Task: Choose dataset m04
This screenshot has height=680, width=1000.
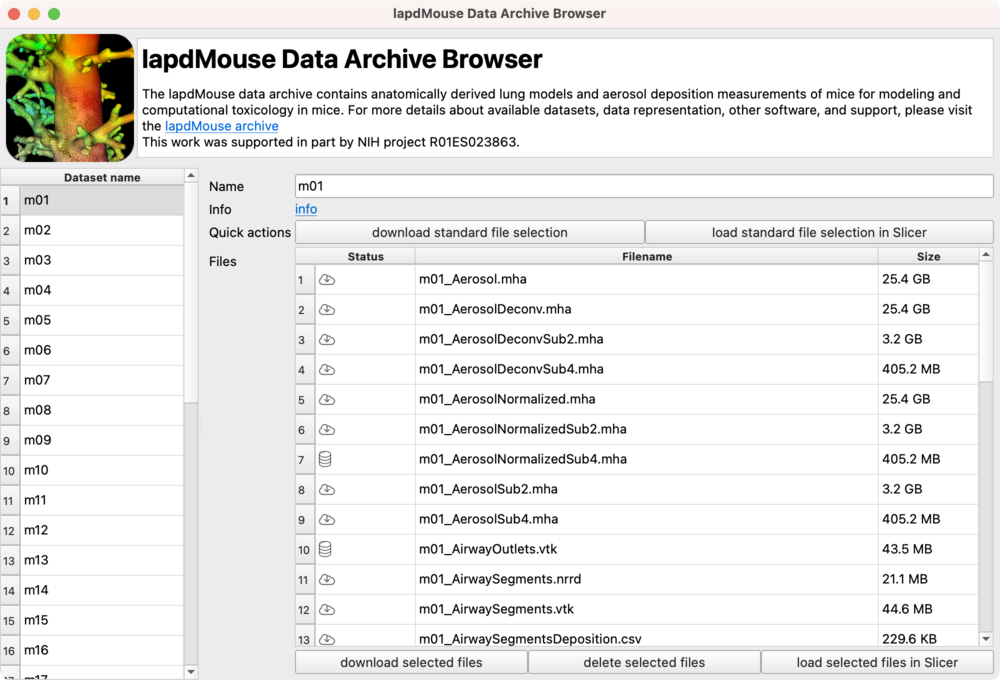Action: click(x=102, y=290)
